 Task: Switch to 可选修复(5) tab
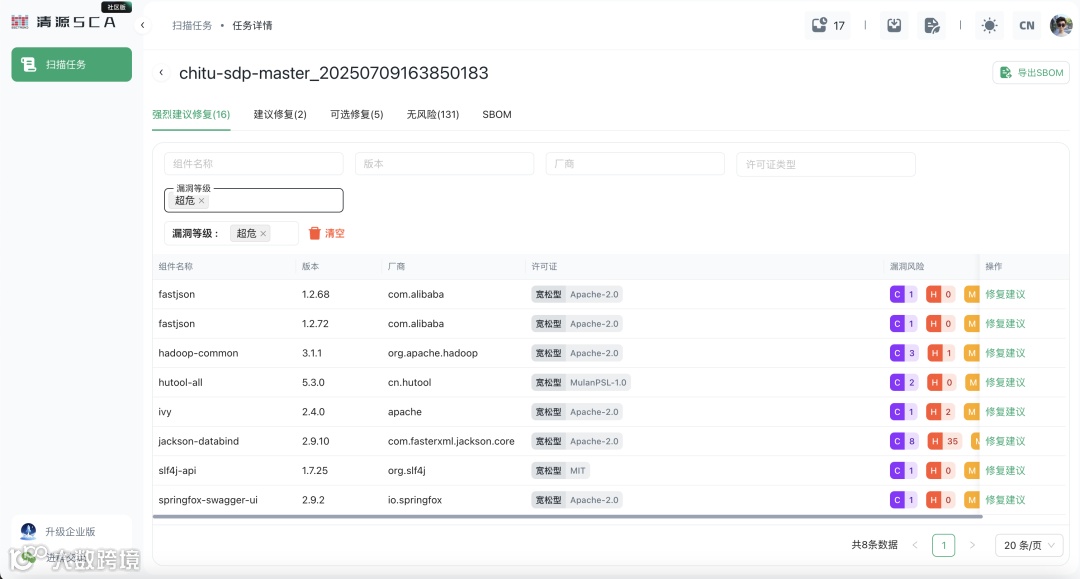(x=356, y=114)
